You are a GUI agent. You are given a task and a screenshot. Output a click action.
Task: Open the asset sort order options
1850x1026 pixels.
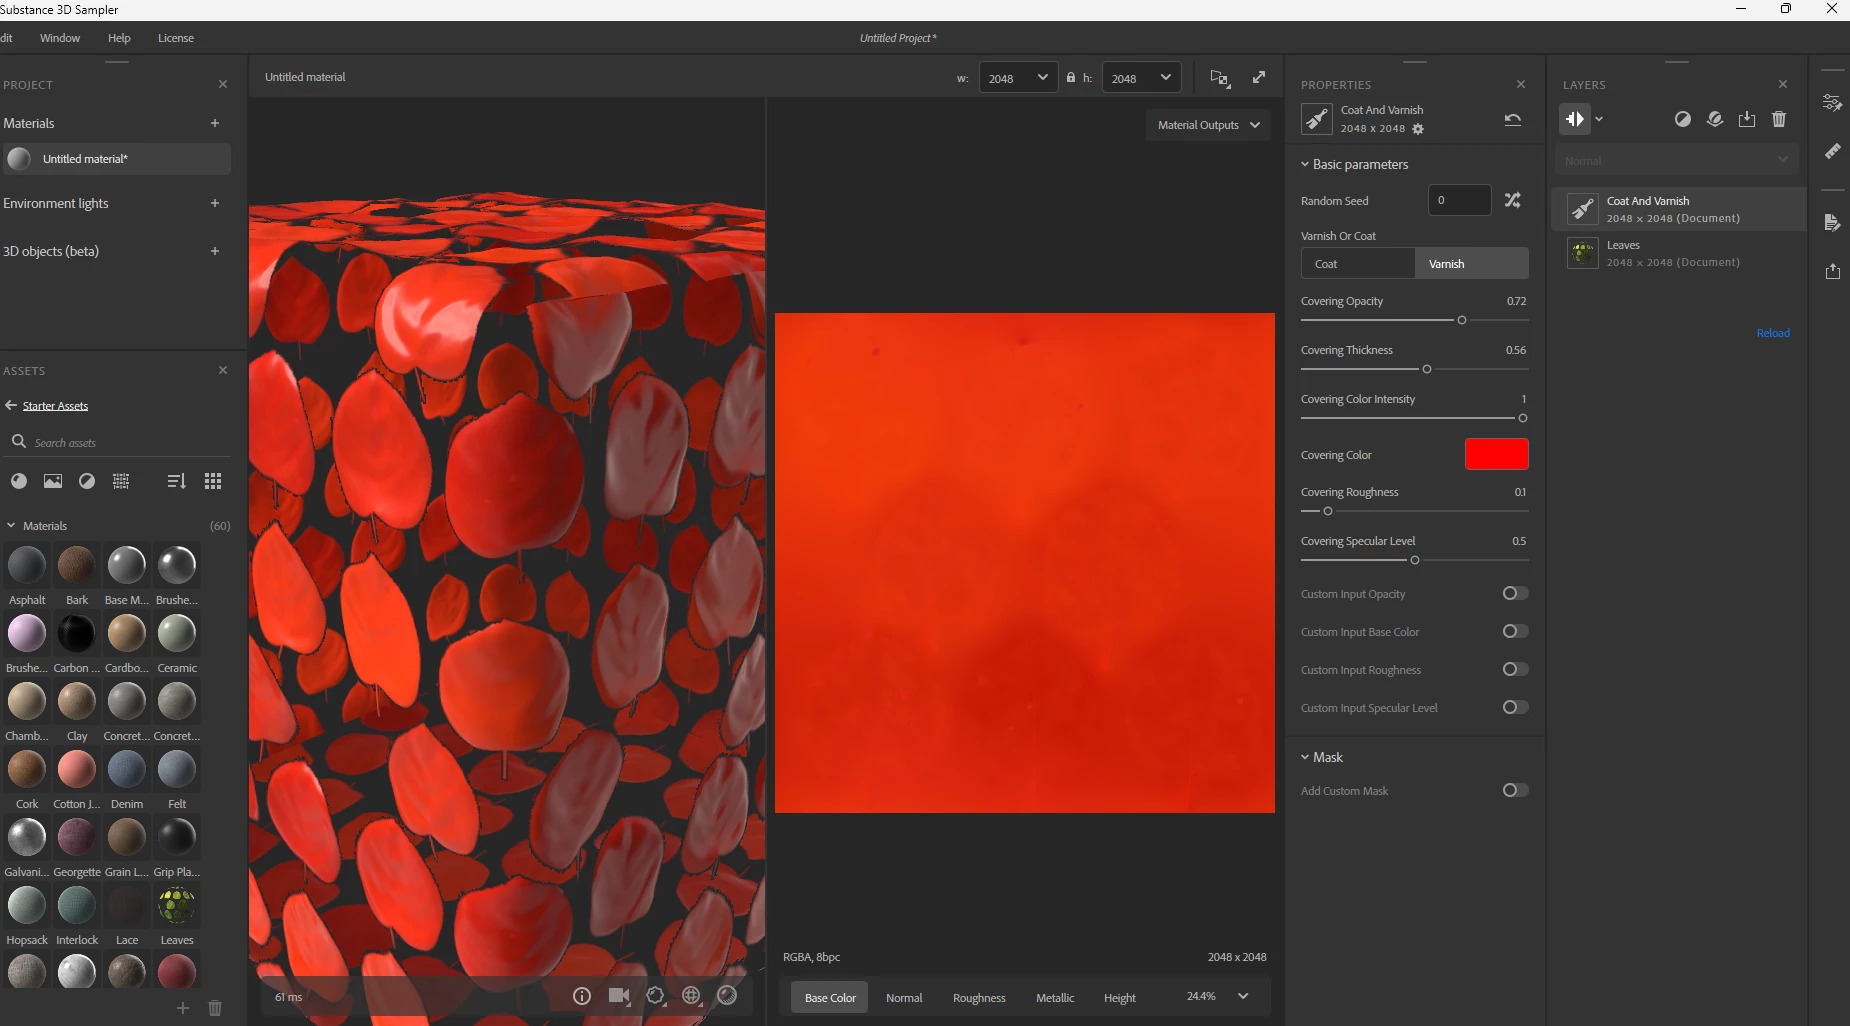176,481
